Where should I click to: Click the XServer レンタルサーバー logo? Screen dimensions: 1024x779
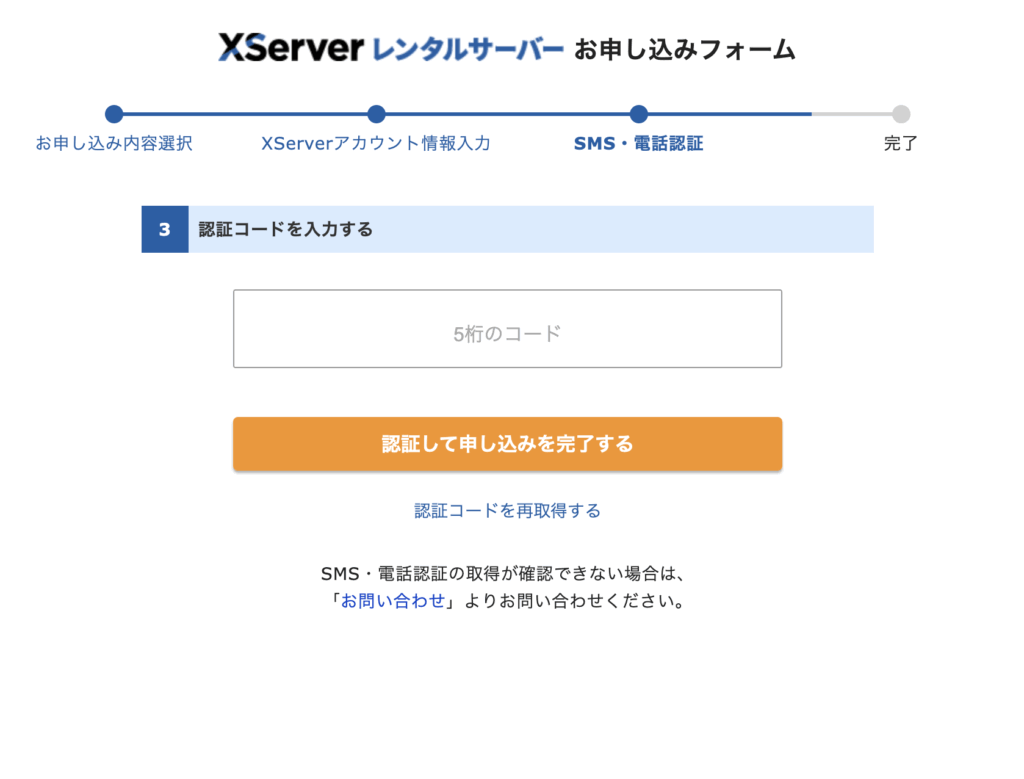(391, 48)
